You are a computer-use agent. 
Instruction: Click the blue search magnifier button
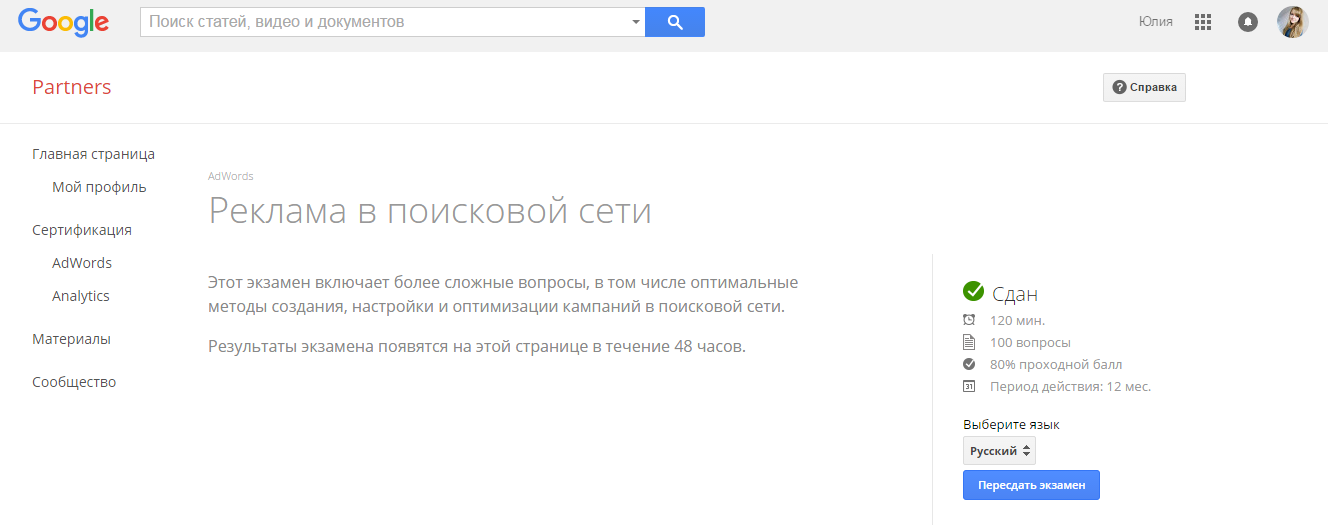click(x=675, y=22)
